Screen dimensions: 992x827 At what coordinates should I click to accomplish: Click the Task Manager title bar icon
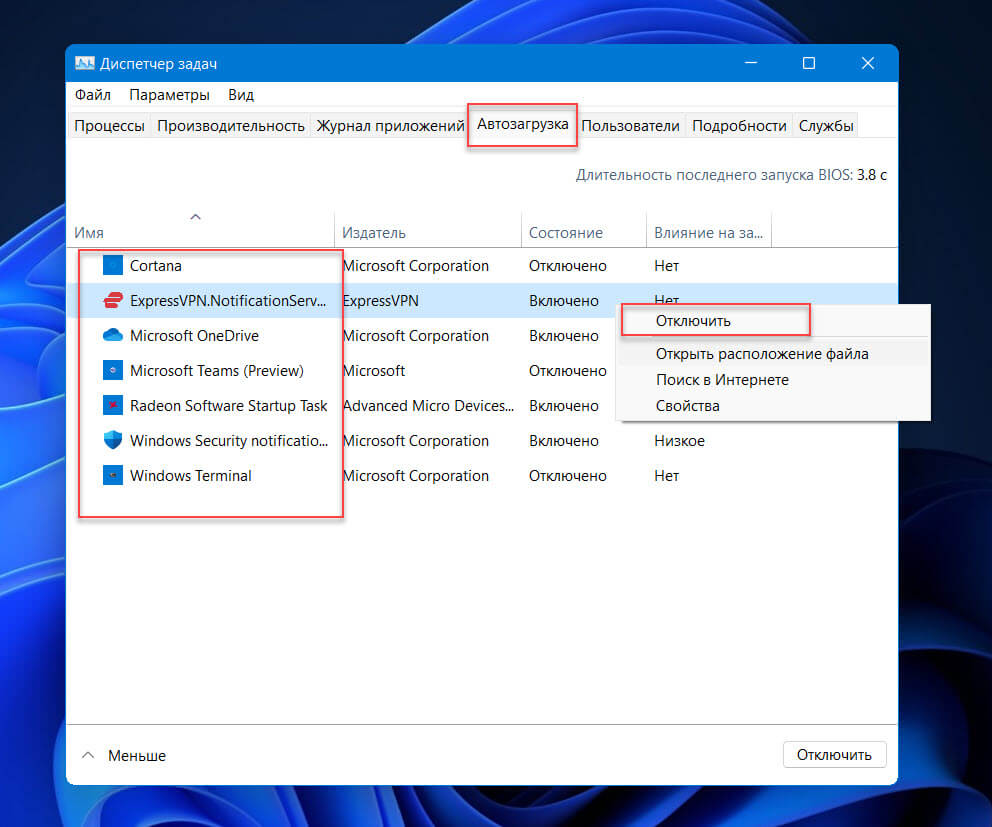point(84,63)
